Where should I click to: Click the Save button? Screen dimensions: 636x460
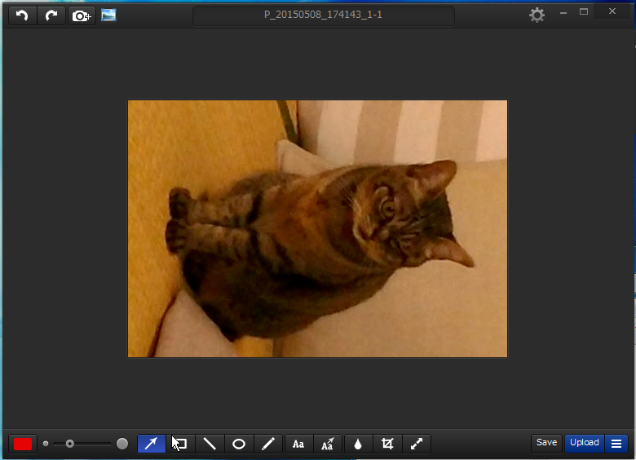(546, 443)
